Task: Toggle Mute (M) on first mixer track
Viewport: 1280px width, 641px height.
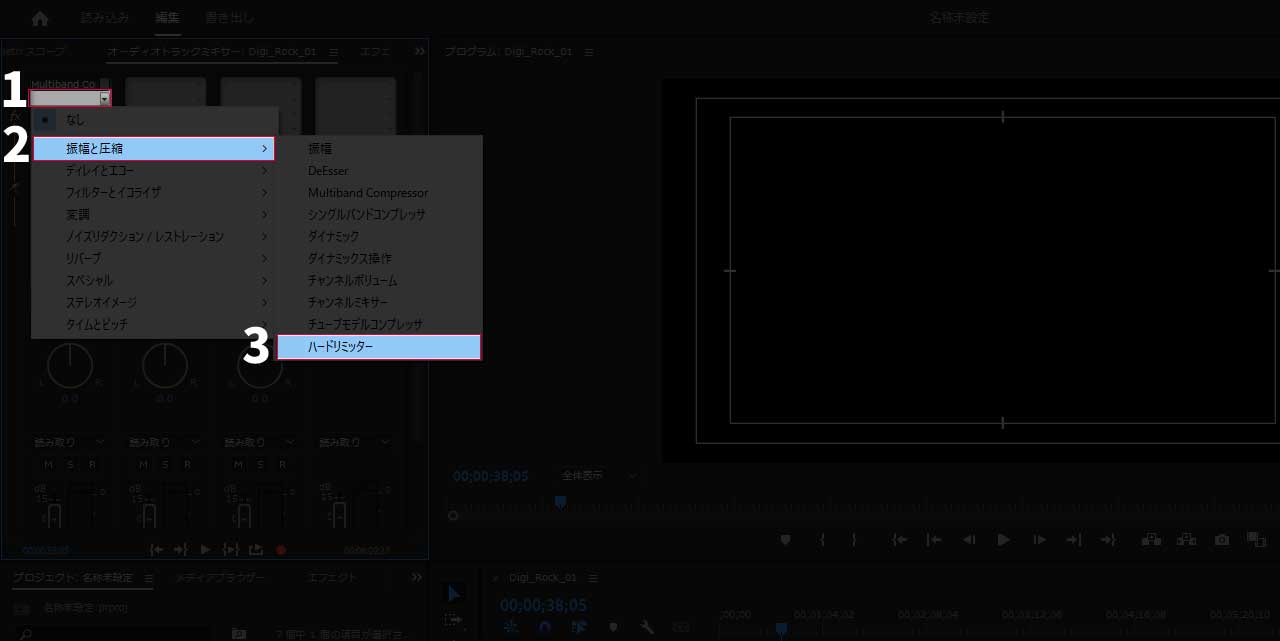Action: [48, 465]
